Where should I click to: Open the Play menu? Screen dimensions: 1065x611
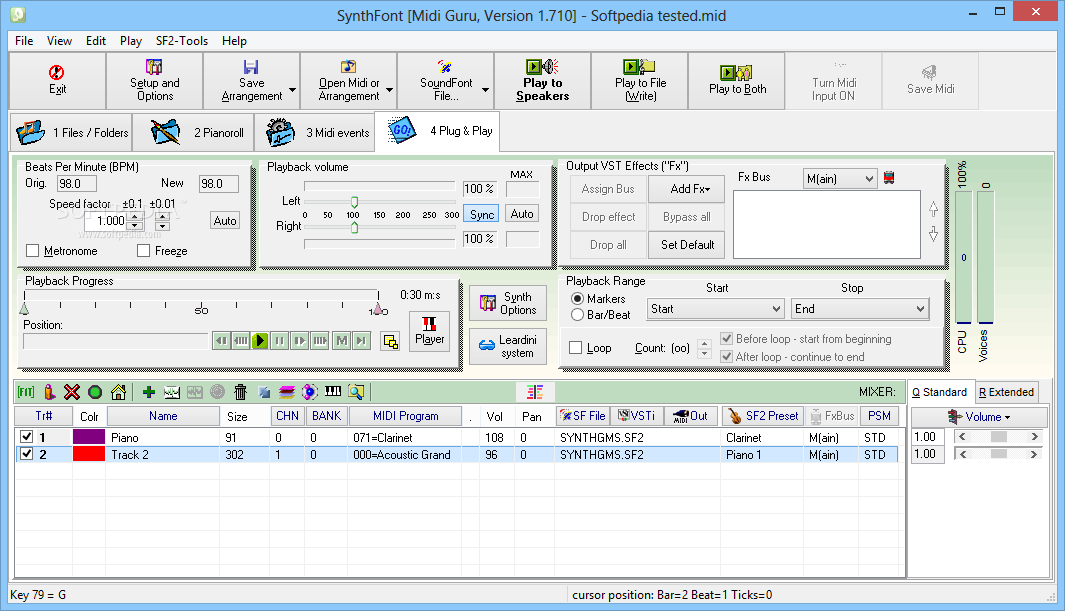[130, 41]
